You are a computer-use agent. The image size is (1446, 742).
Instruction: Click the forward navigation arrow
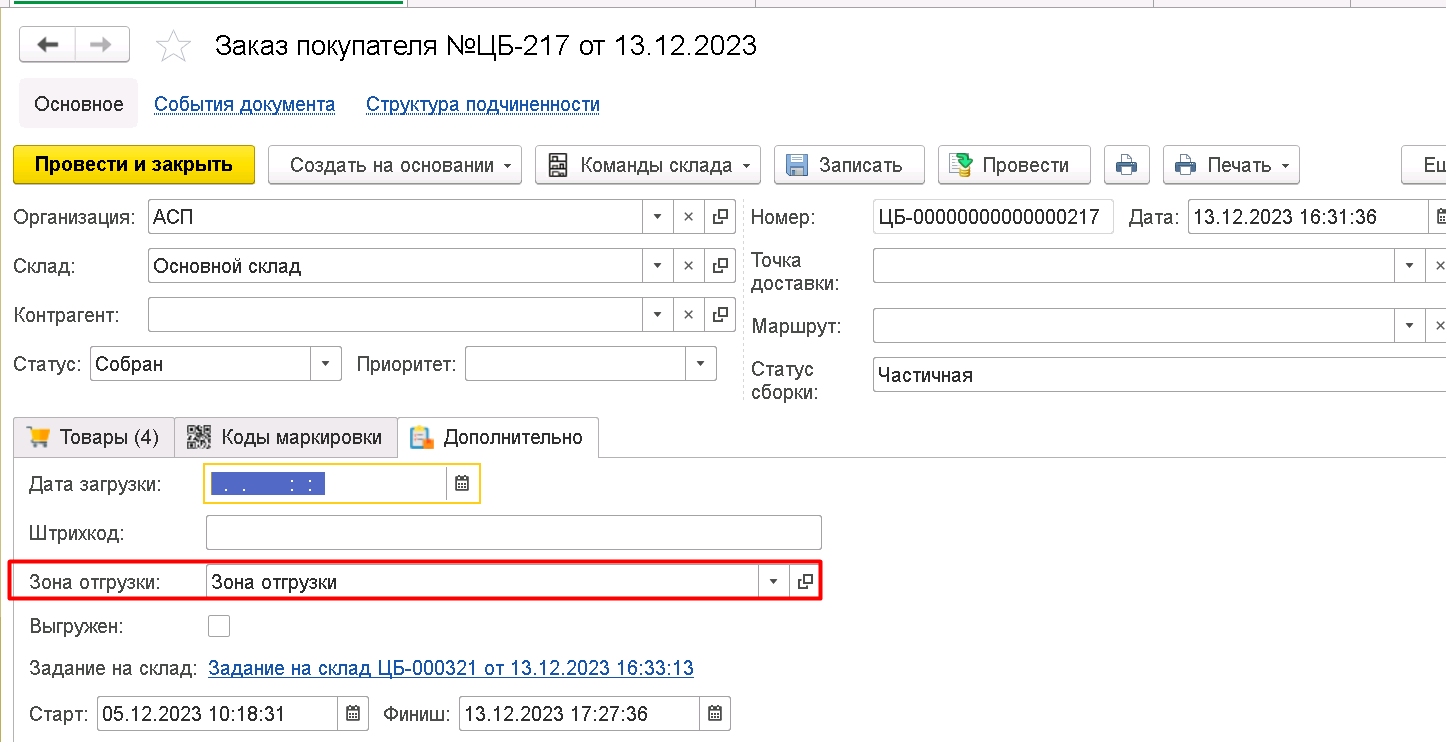pos(101,45)
